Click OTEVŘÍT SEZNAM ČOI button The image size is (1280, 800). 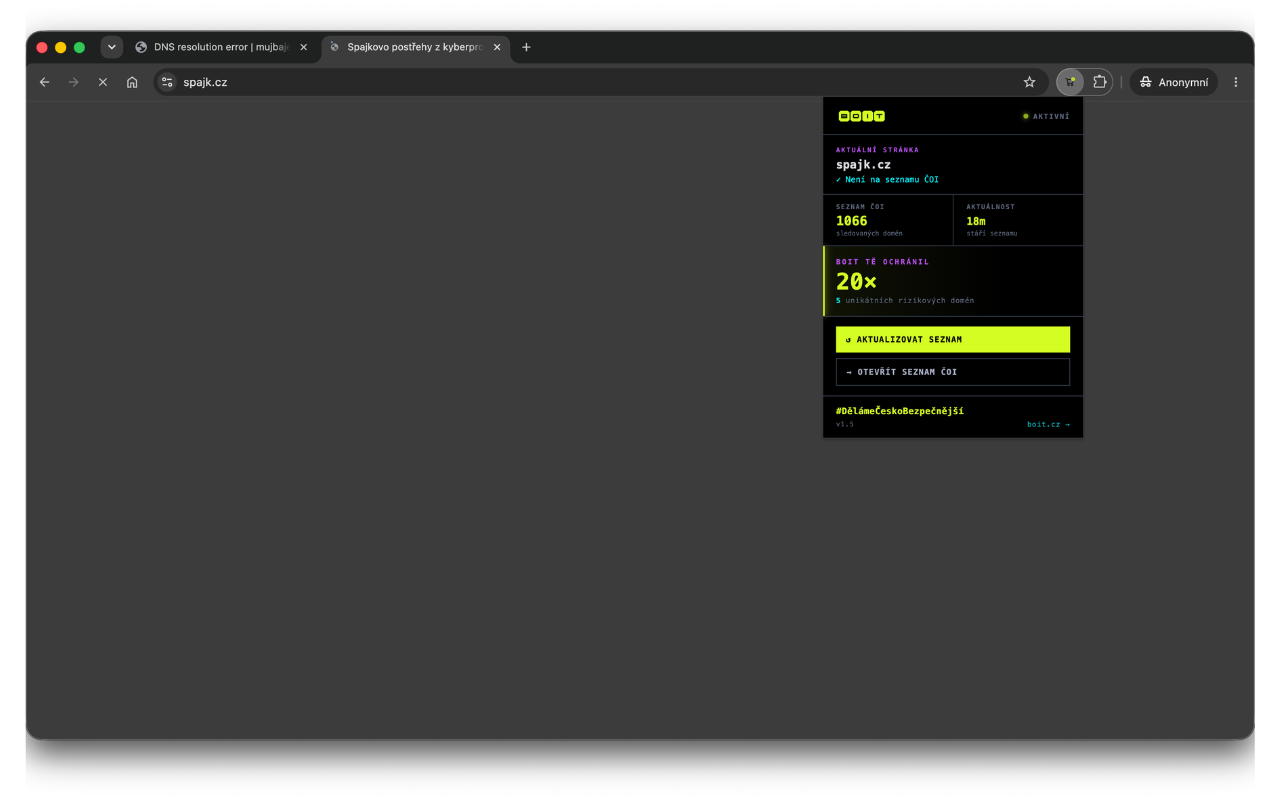pos(953,372)
